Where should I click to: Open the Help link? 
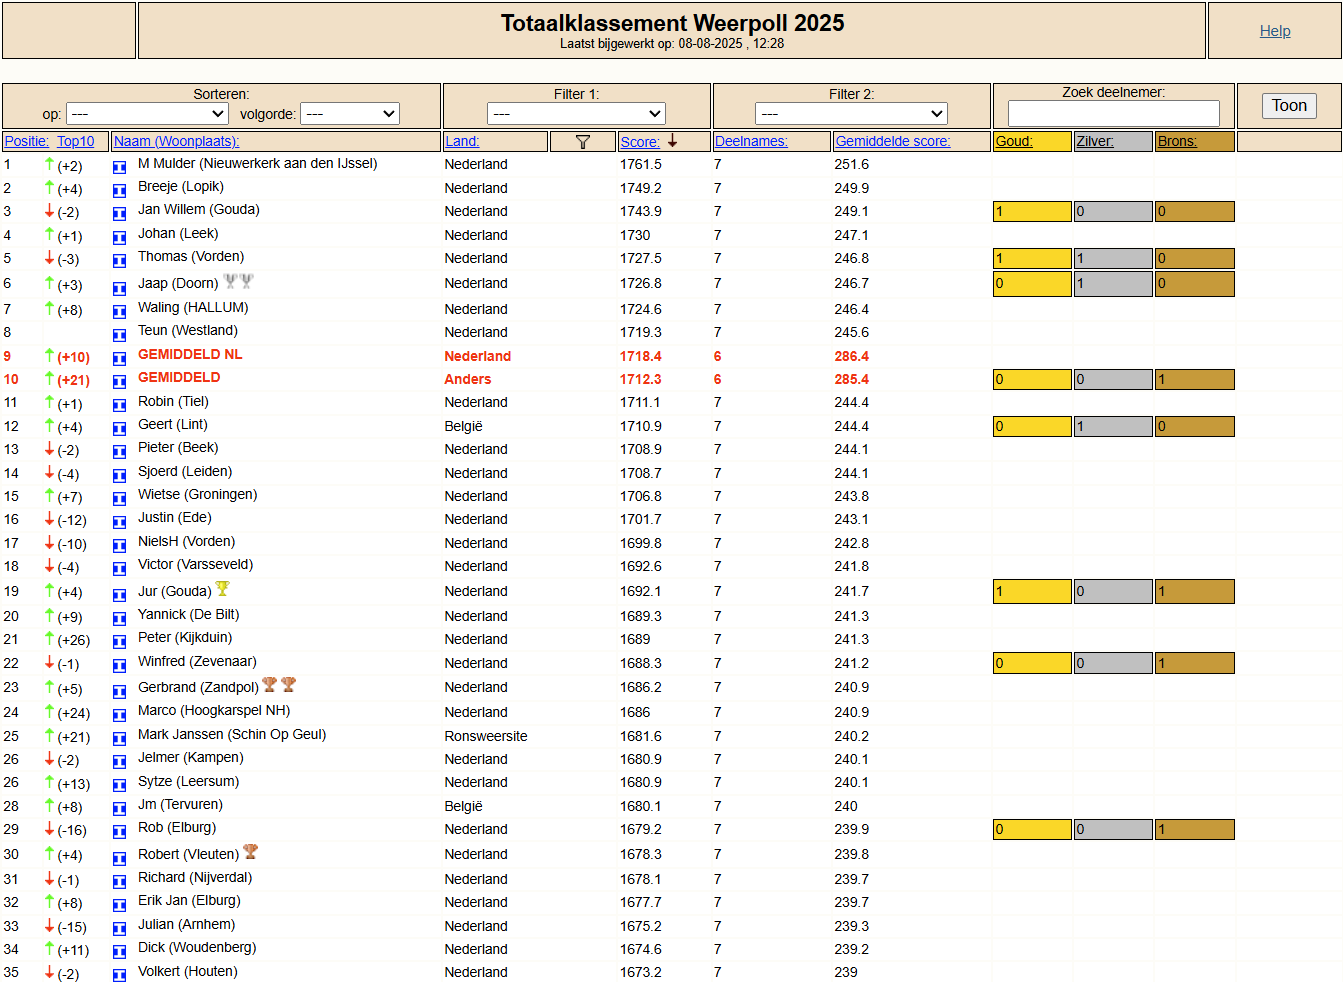pos(1274,31)
